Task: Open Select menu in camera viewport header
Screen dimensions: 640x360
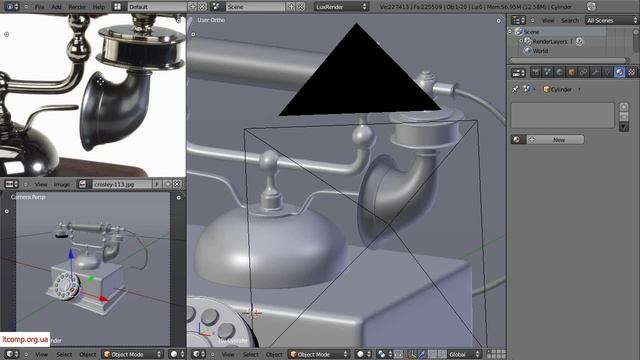Action: click(64, 354)
